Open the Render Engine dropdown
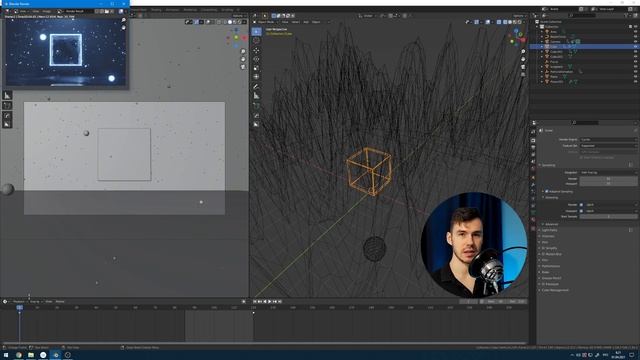The image size is (640, 360). (608, 140)
